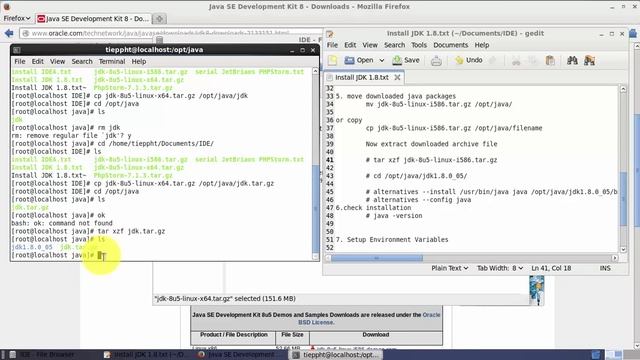Click the Oracle BSD License link
Screen dimensions: 640x360
point(370,318)
